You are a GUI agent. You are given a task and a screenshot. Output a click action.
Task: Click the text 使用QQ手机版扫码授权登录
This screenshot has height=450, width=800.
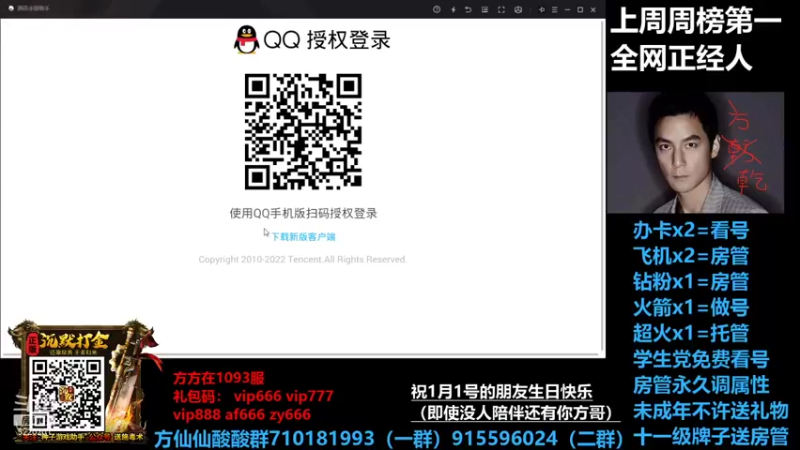[303, 213]
